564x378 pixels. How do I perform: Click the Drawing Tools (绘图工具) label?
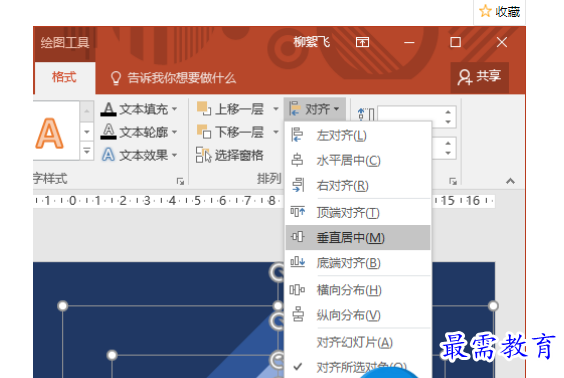[65, 42]
